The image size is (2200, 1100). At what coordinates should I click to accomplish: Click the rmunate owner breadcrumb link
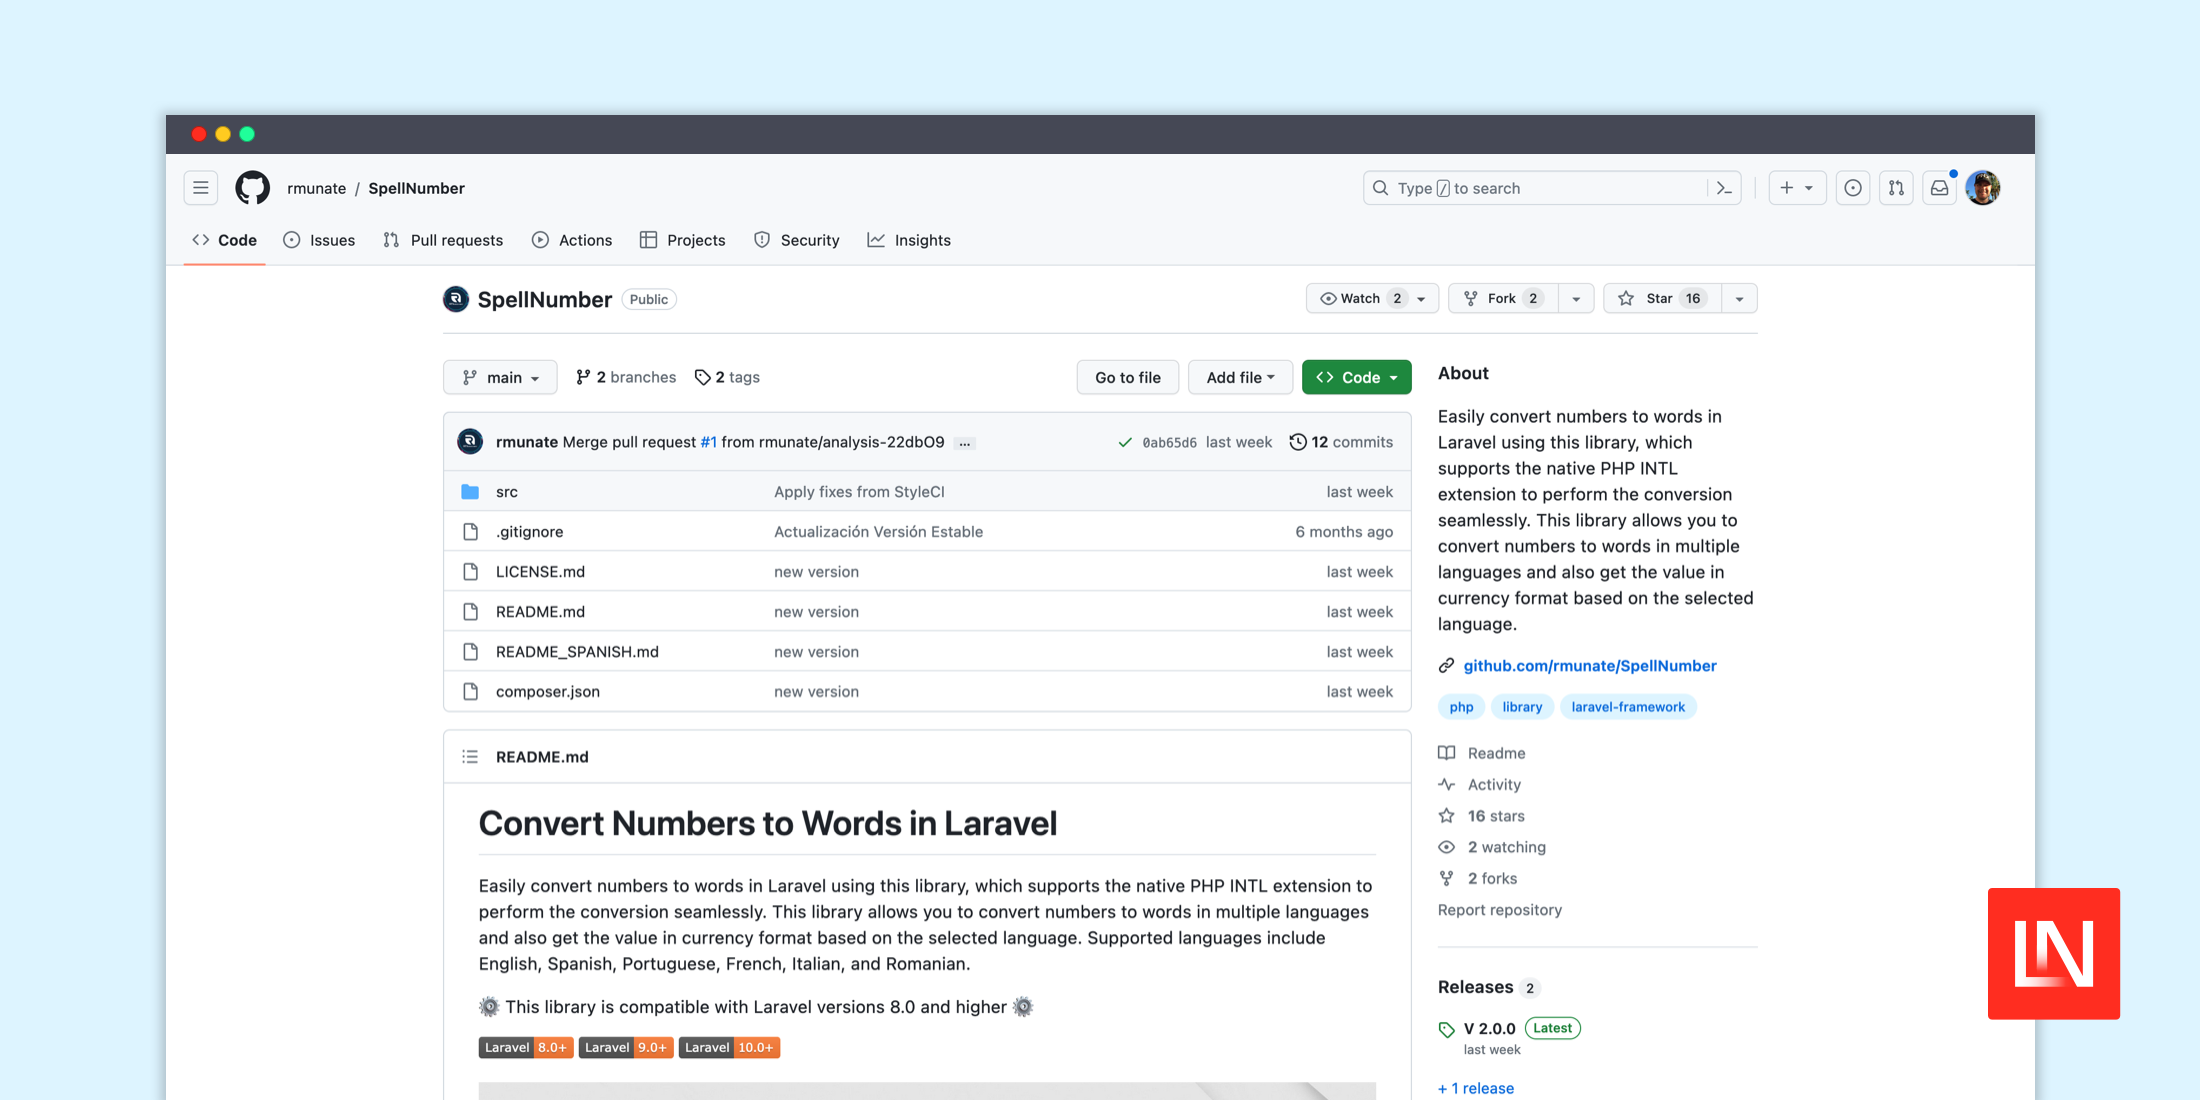click(x=316, y=188)
